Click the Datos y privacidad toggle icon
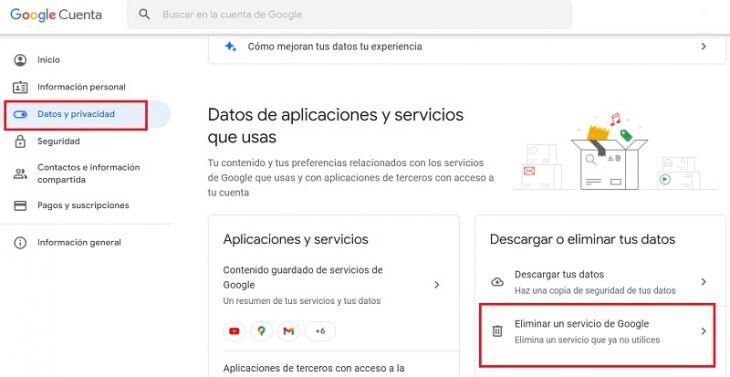This screenshot has height=377, width=730. coord(20,114)
